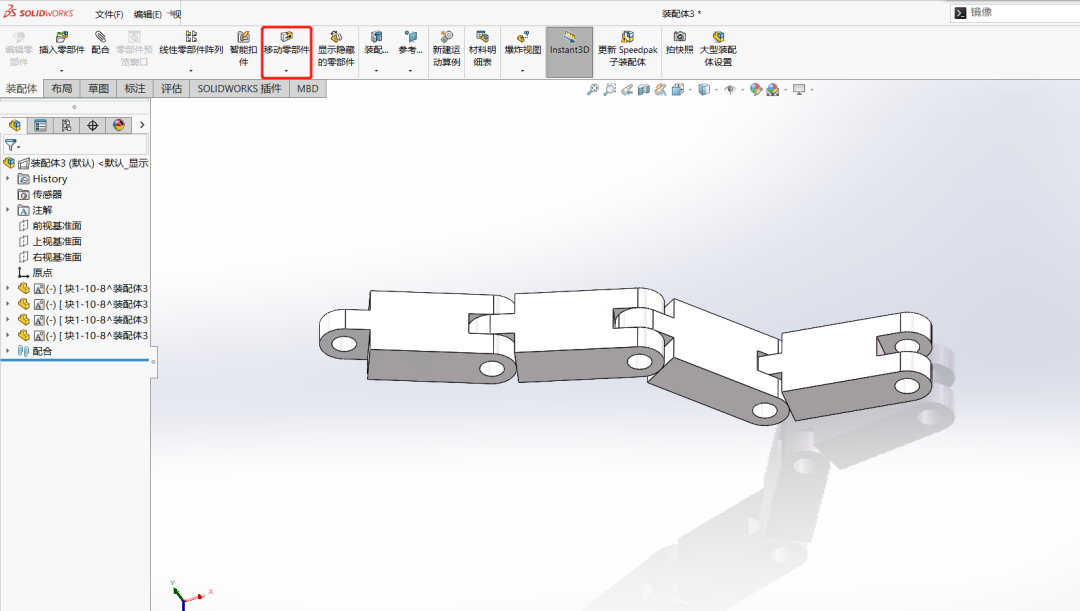The image size is (1080, 611).
Task: Open the DisplayManager color ball tab
Action: [x=119, y=125]
